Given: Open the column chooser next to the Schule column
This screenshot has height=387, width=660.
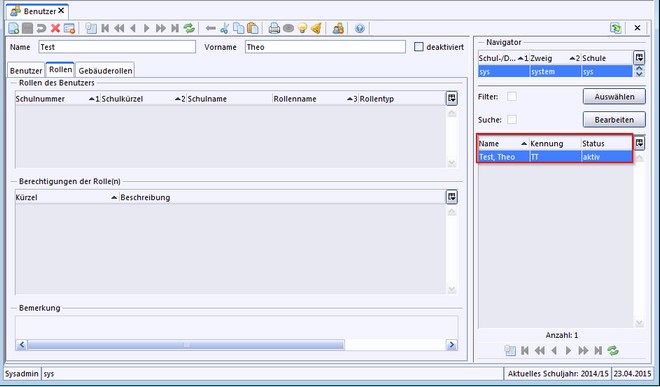Looking at the screenshot, I should point(639,58).
